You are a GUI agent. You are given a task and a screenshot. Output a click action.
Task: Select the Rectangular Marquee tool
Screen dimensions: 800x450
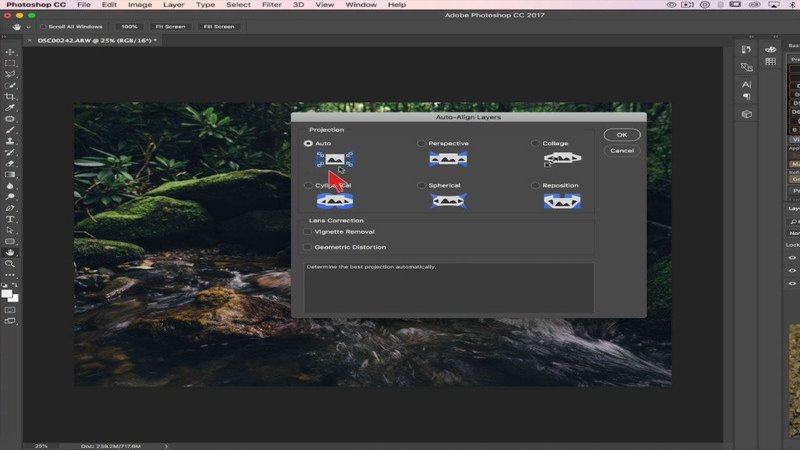[10, 63]
